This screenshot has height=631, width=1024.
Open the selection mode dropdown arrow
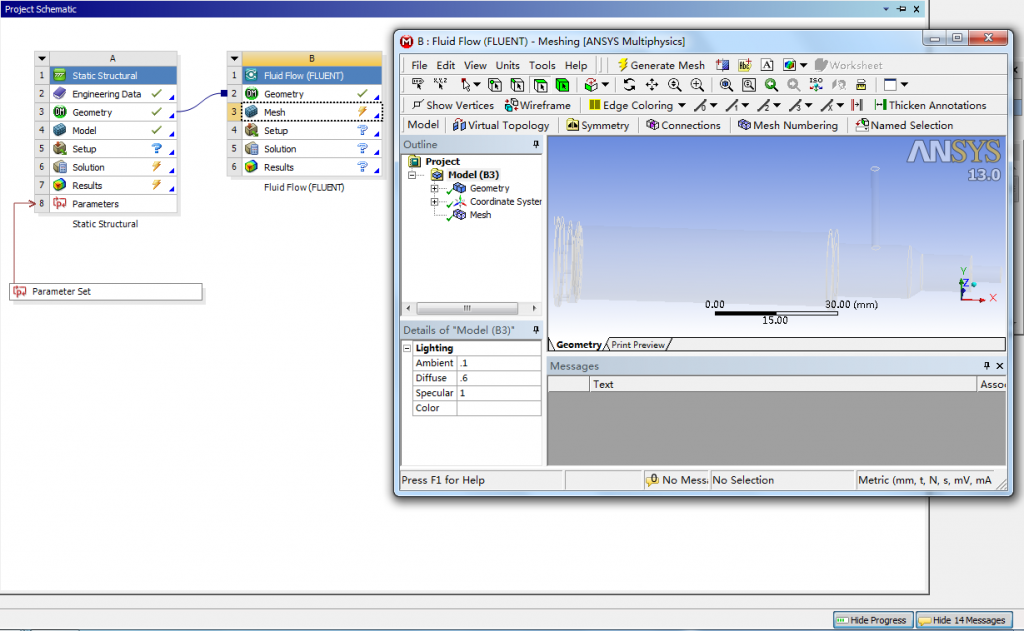[x=477, y=84]
